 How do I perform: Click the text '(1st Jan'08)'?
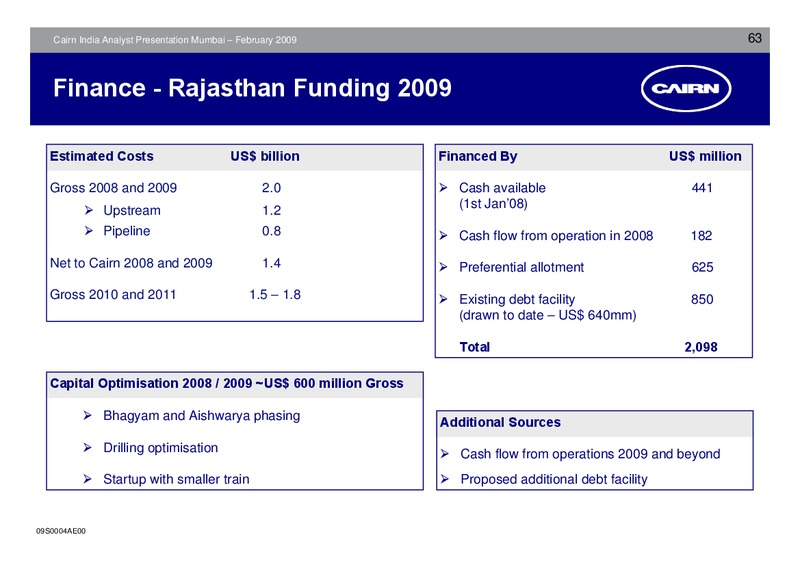[493, 204]
